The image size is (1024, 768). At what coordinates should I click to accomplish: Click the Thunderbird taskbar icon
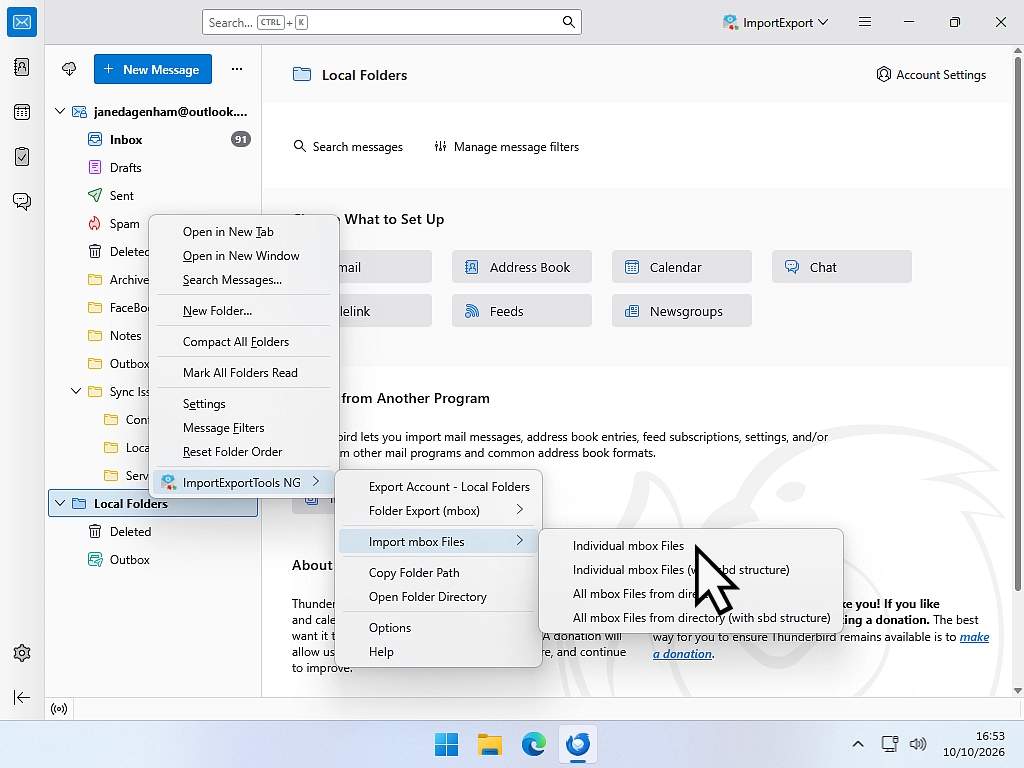[578, 744]
